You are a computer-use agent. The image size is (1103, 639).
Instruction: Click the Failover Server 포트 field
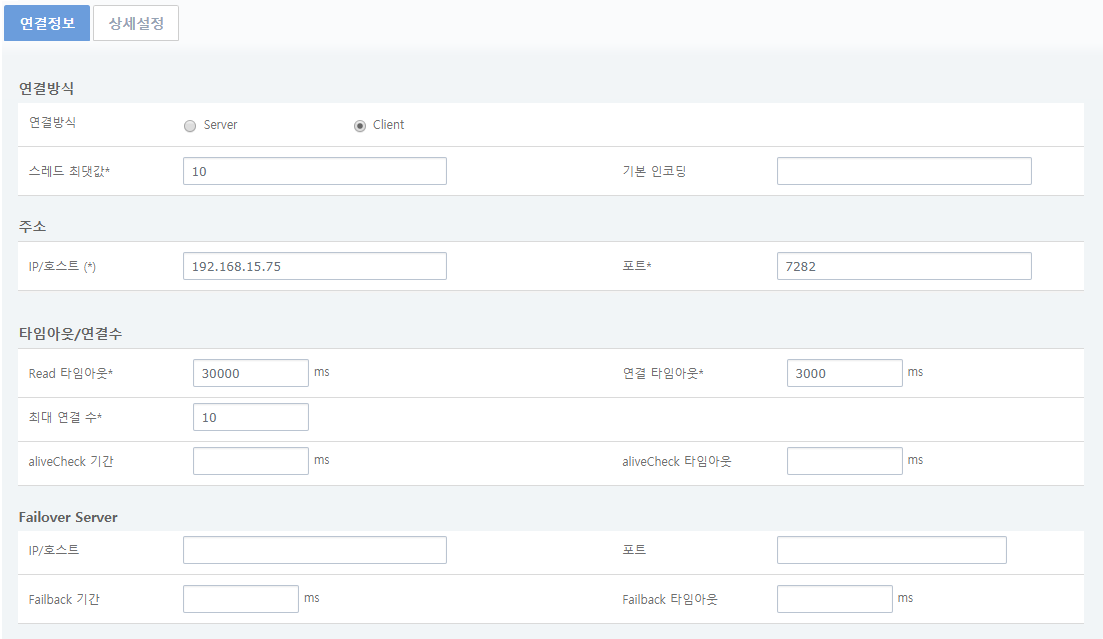pyautogui.click(x=891, y=550)
